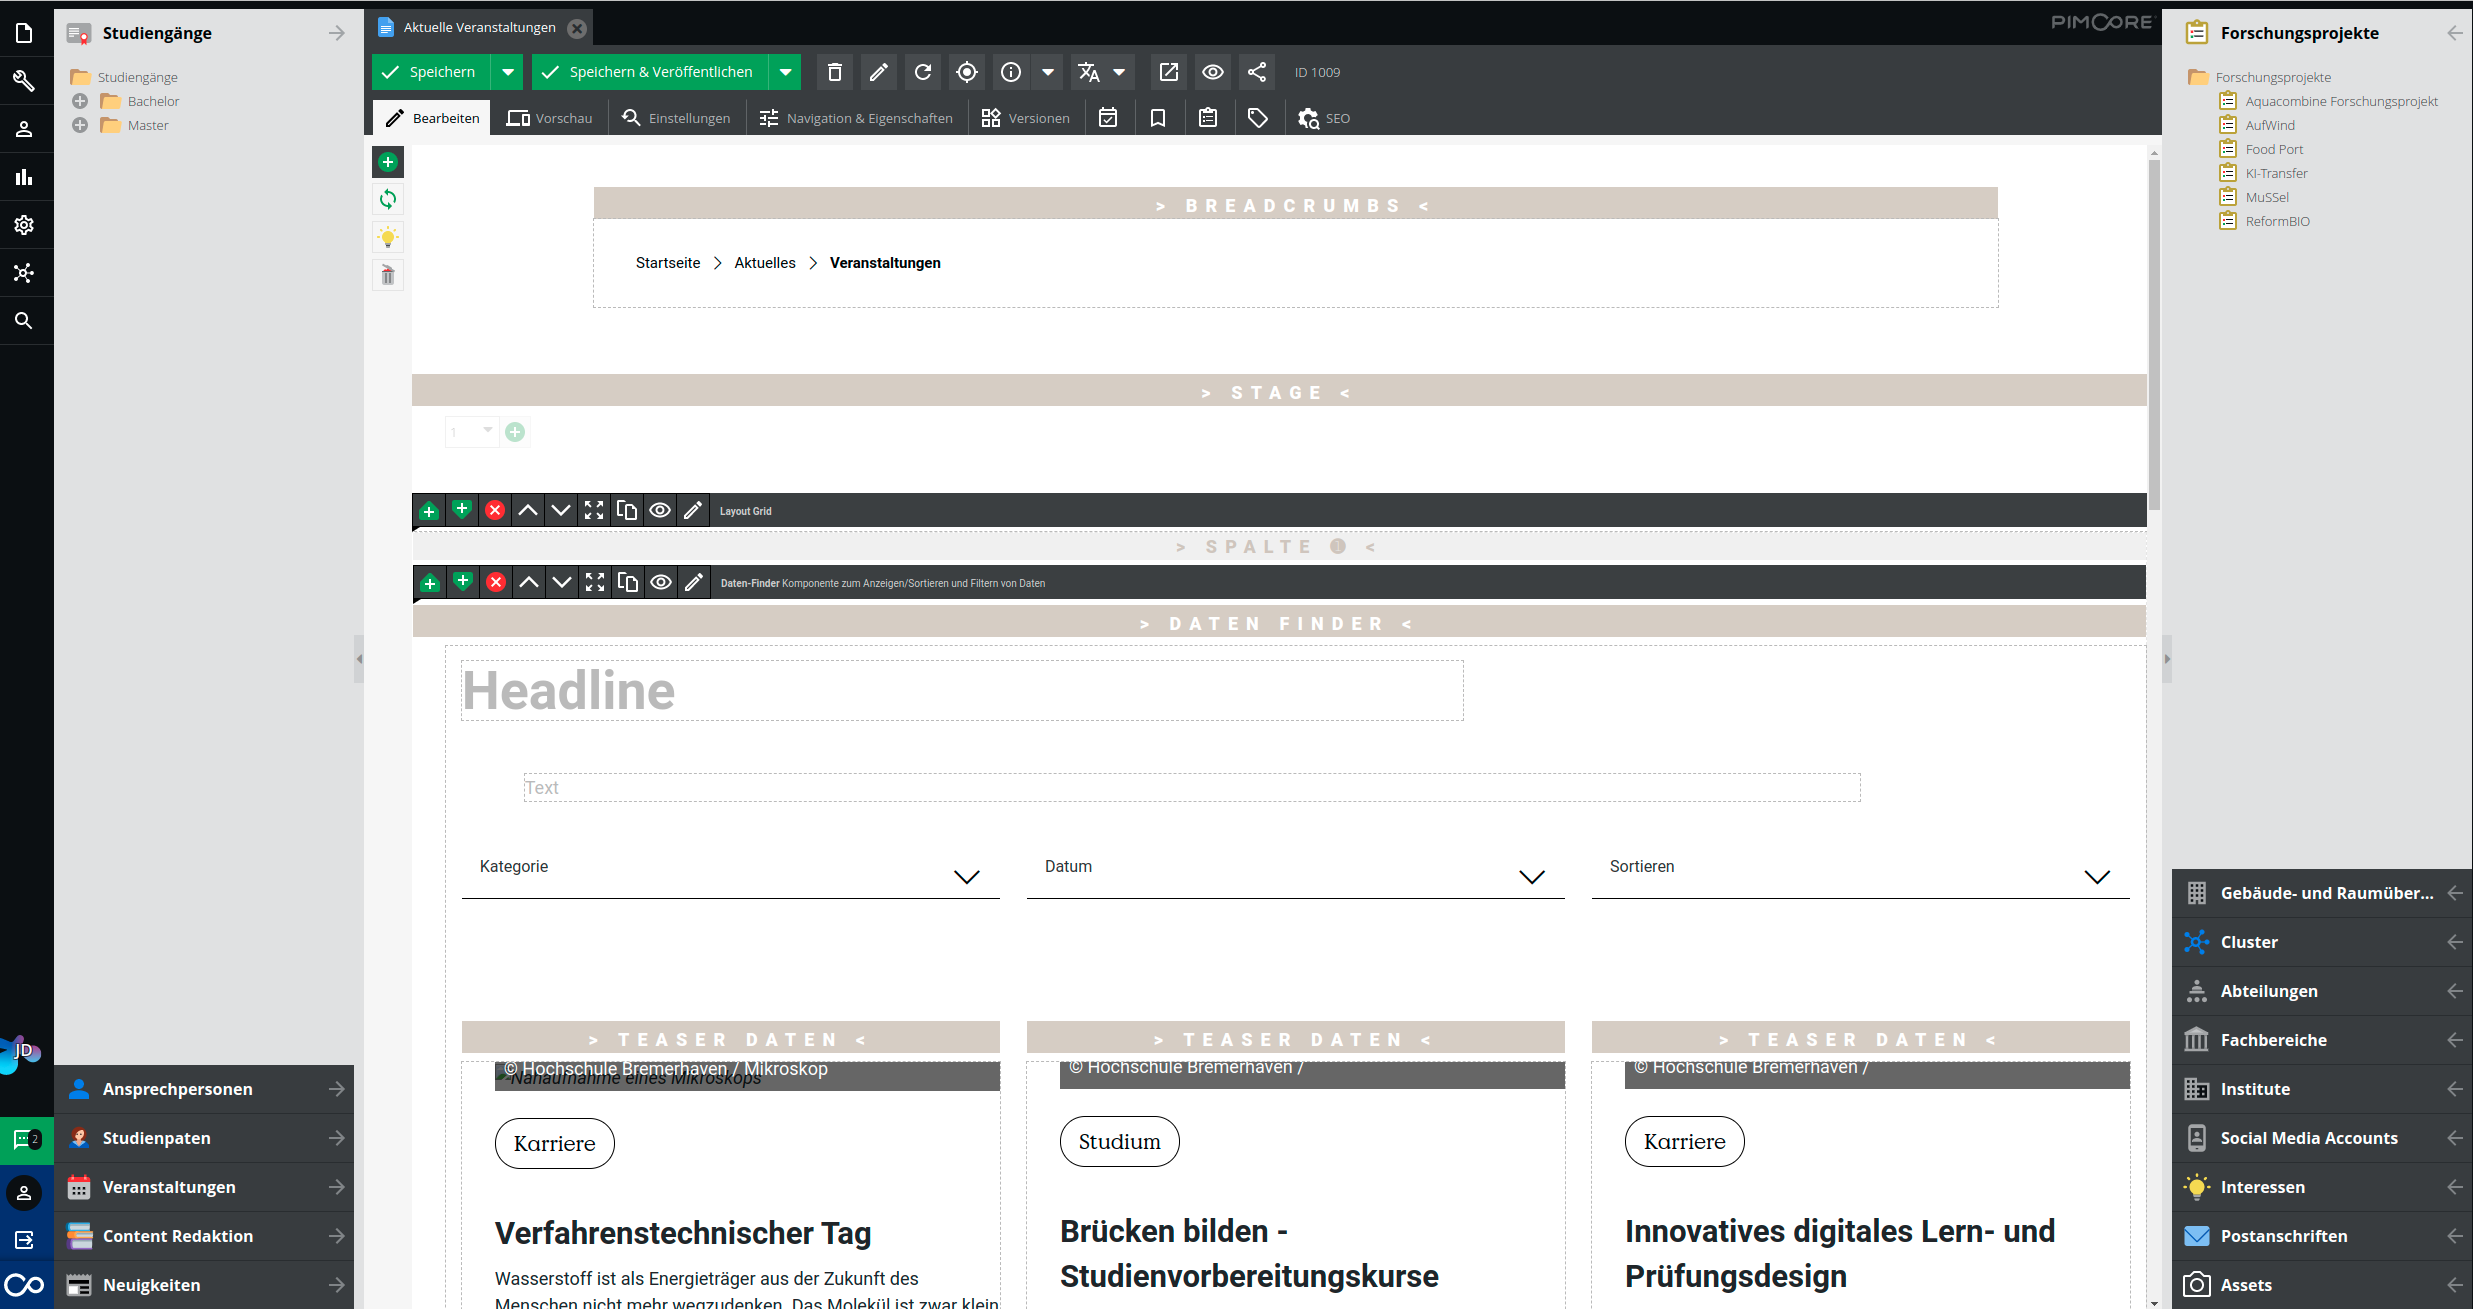Click the trash delete icon in document toolbar
Image resolution: width=2473 pixels, height=1309 pixels.
point(835,72)
